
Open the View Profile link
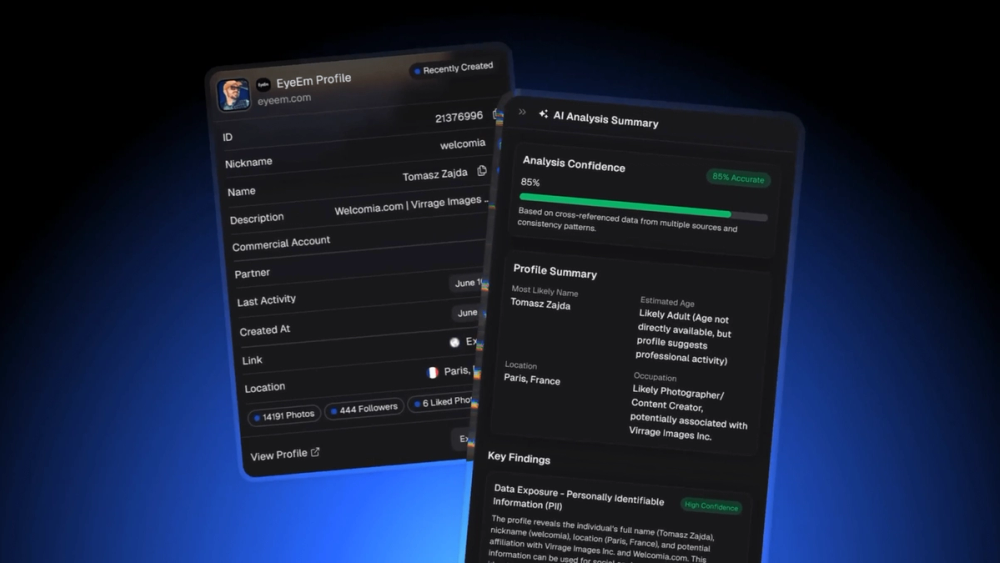pos(284,454)
